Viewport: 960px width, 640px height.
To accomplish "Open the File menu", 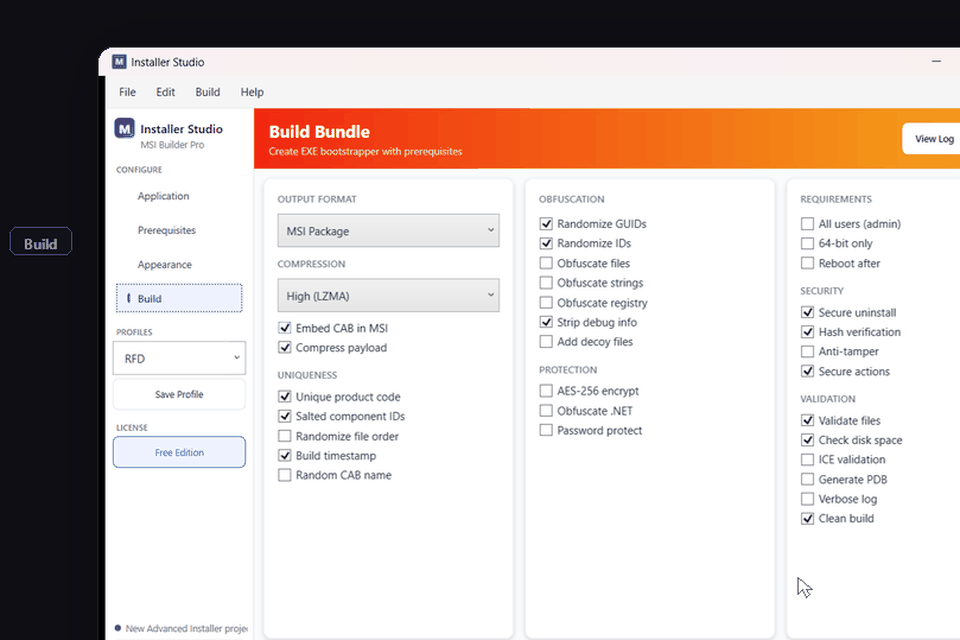I will click(x=127, y=92).
